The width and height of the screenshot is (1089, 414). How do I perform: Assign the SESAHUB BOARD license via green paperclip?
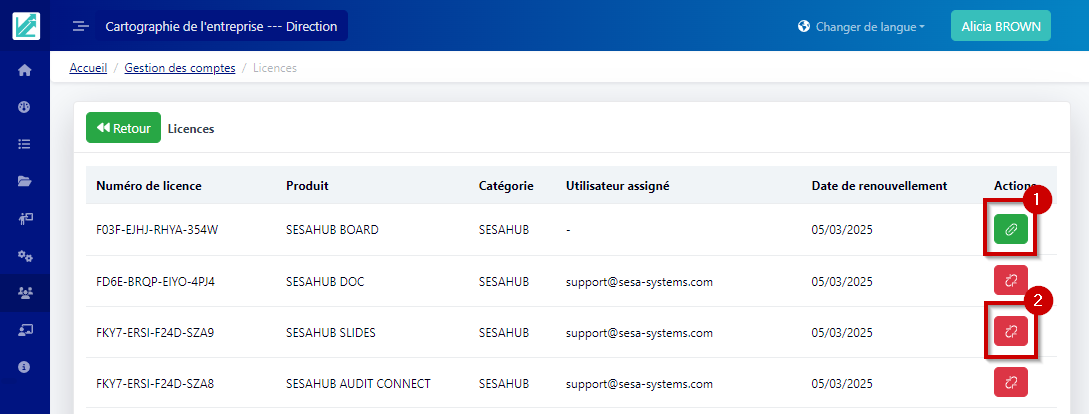(1010, 230)
